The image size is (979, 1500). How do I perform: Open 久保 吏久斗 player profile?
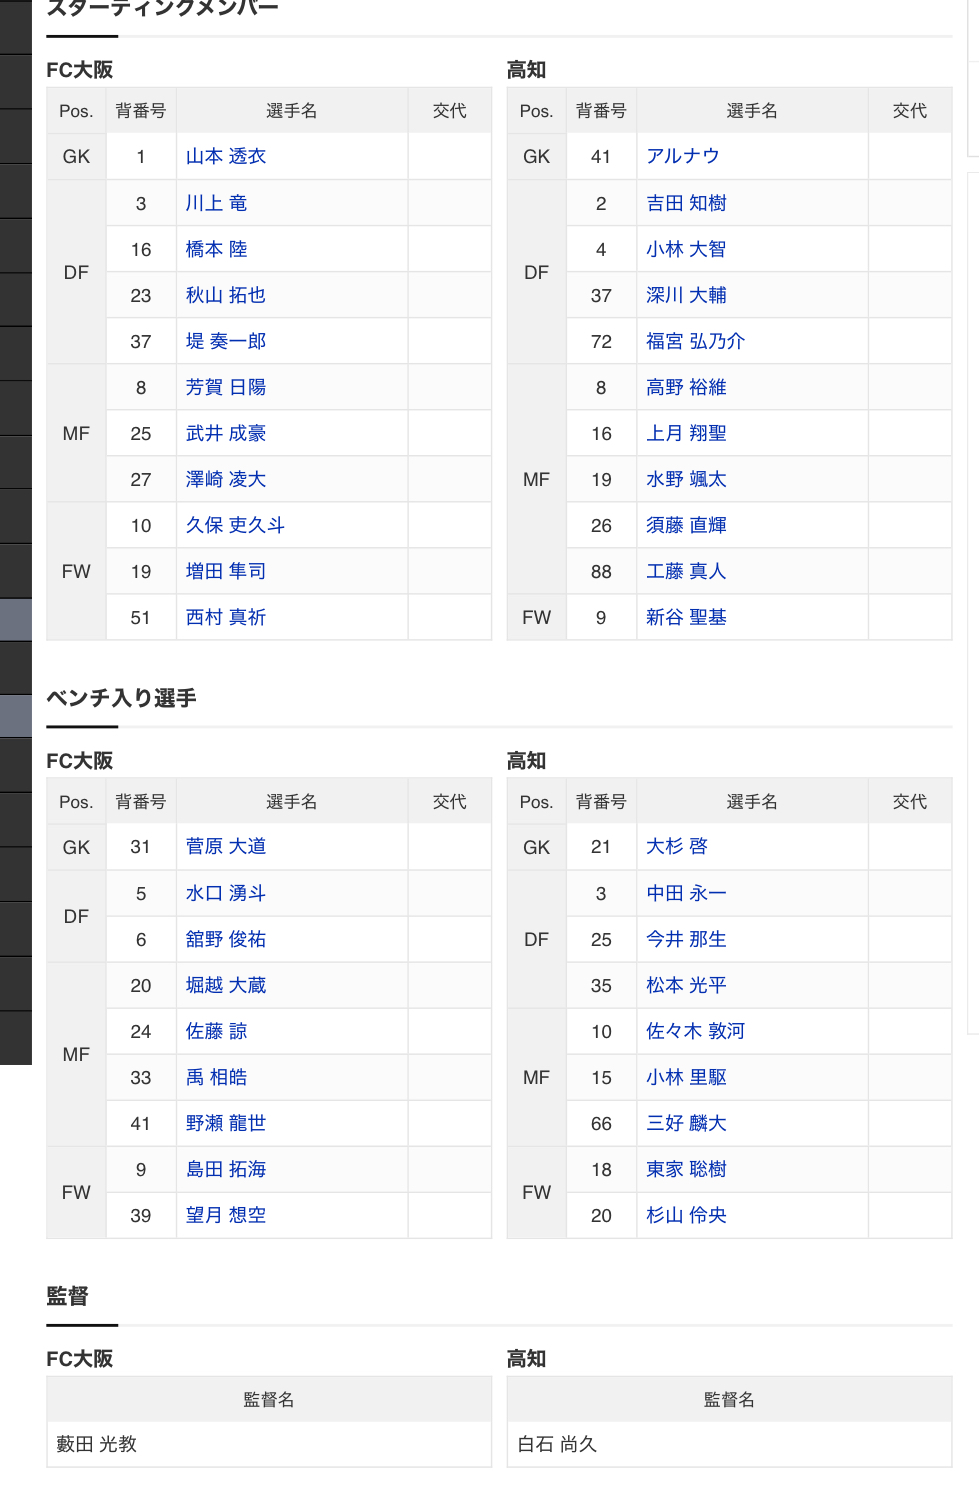[235, 525]
